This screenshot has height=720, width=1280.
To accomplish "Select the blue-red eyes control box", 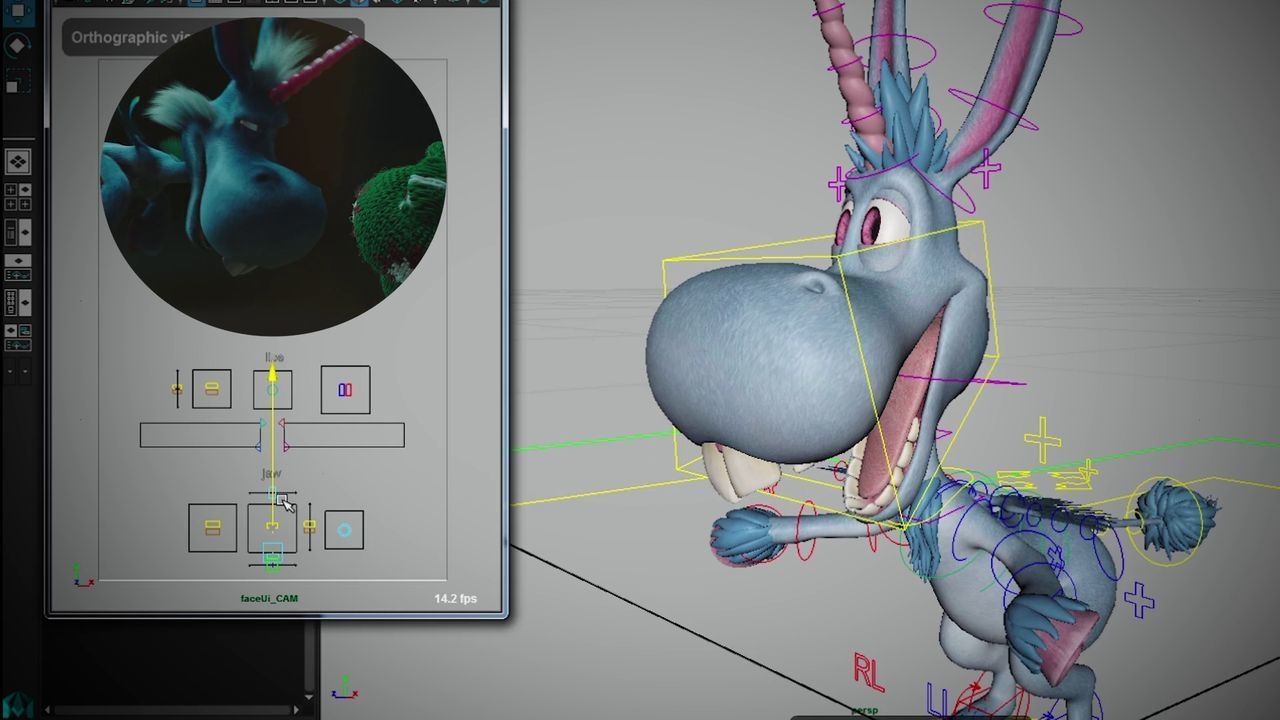I will 345,390.
